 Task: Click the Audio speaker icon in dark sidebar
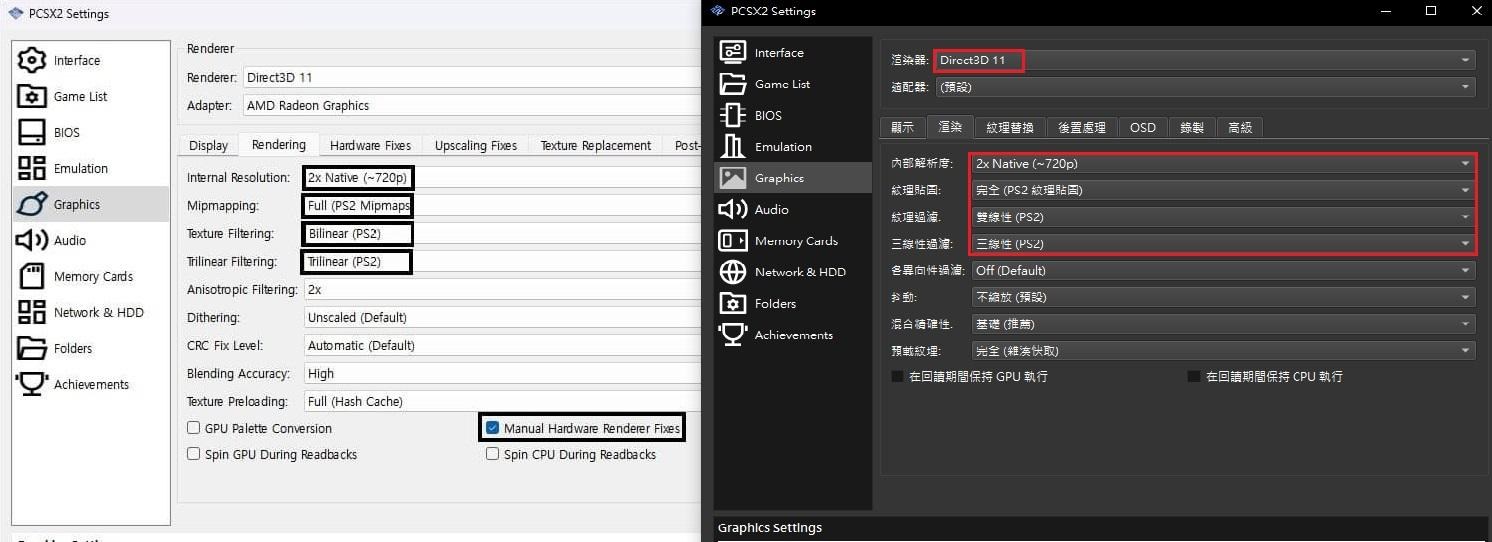(x=733, y=209)
